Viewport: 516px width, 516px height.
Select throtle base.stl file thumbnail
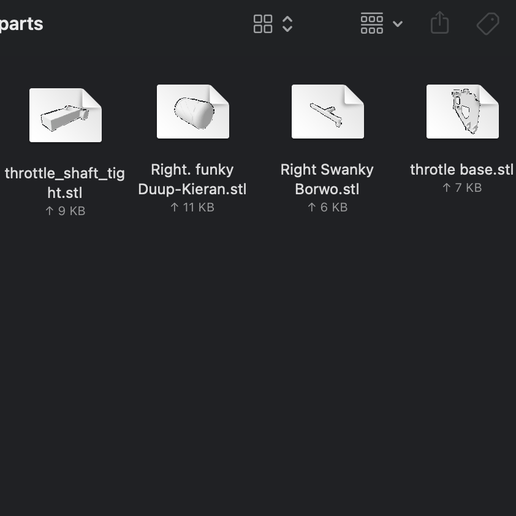(x=463, y=111)
